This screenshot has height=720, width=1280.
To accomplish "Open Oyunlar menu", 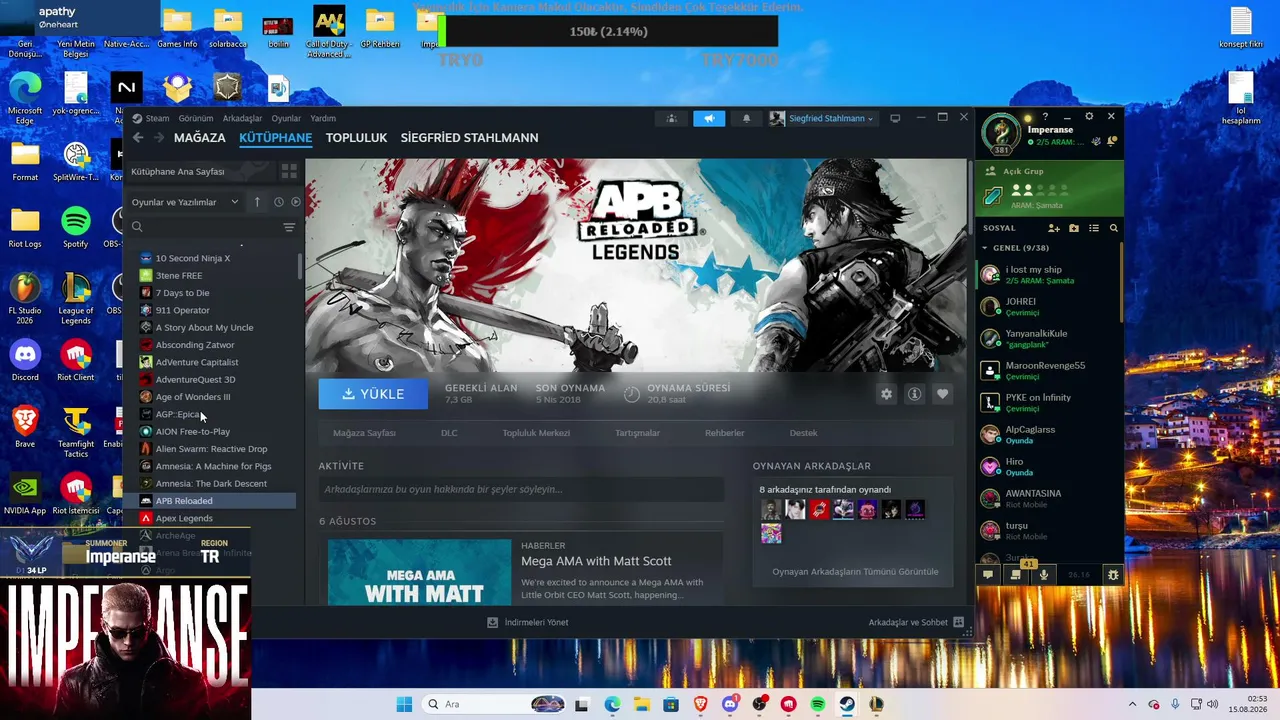I will 286,118.
